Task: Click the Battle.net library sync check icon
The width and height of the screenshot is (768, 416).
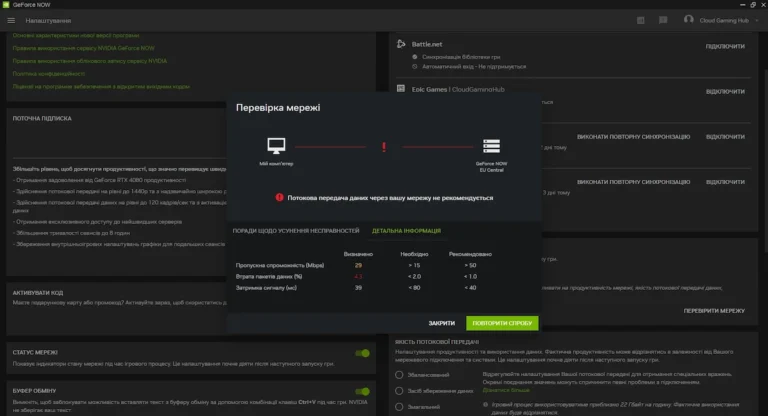Action: click(x=415, y=57)
